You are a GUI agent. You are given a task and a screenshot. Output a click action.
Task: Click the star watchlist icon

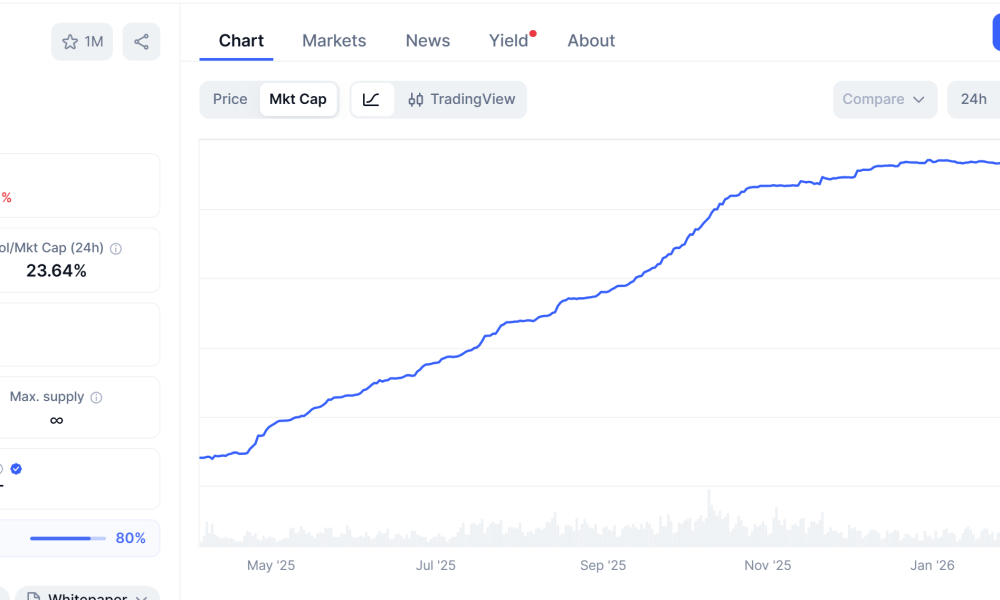[70, 41]
